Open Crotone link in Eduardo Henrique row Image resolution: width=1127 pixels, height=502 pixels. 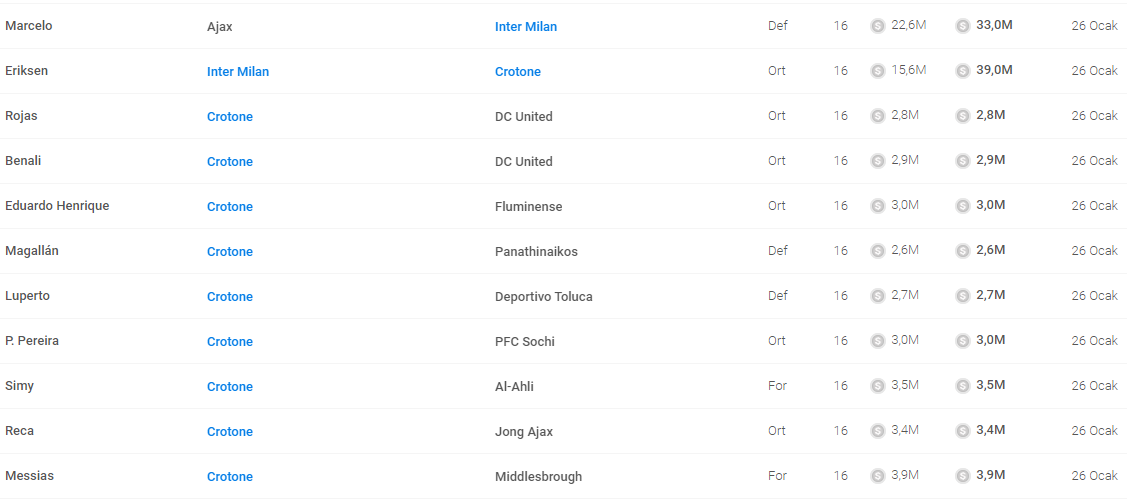(x=230, y=206)
